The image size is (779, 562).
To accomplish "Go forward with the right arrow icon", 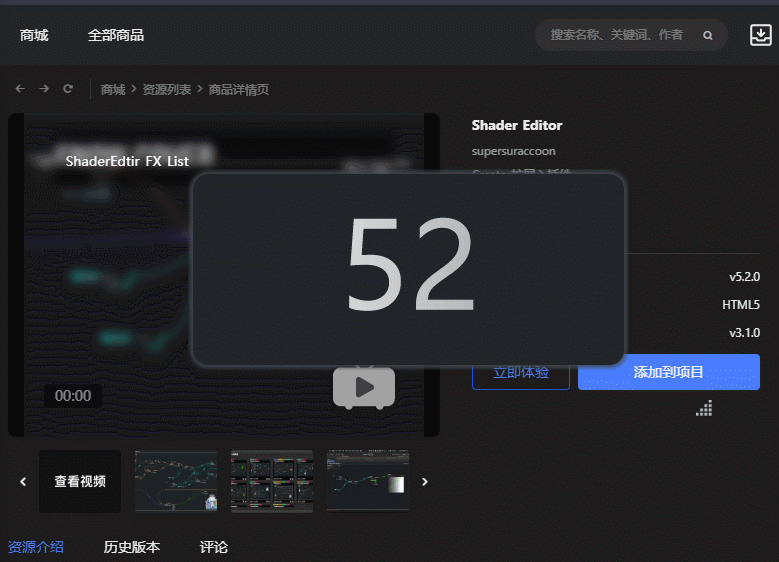I will [44, 88].
